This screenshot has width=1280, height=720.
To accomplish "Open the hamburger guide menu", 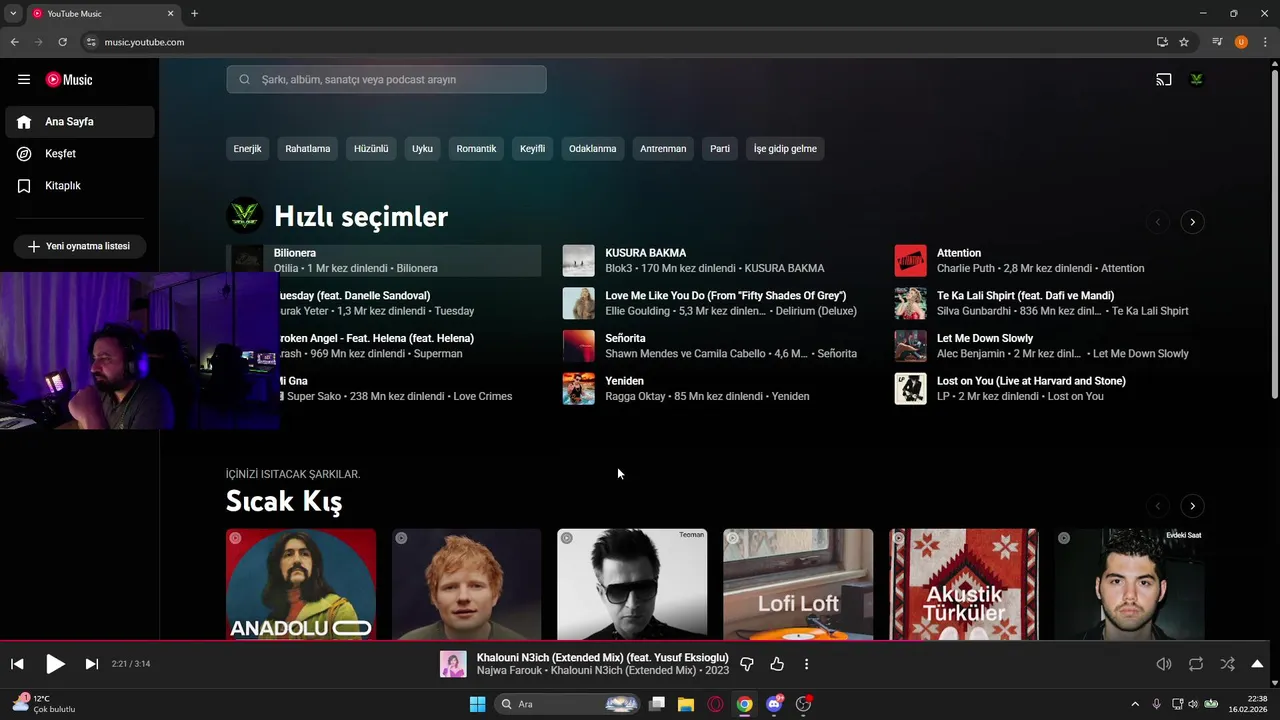I will point(24,80).
